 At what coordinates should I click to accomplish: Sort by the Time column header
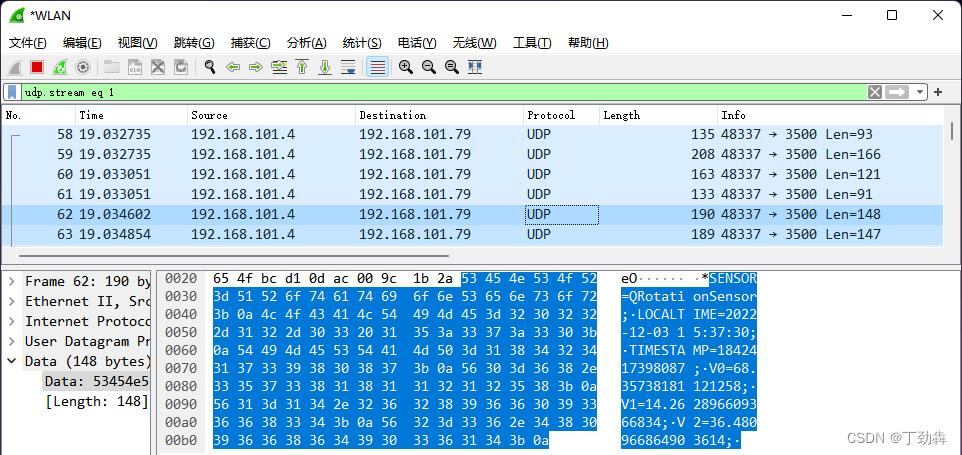coord(131,115)
